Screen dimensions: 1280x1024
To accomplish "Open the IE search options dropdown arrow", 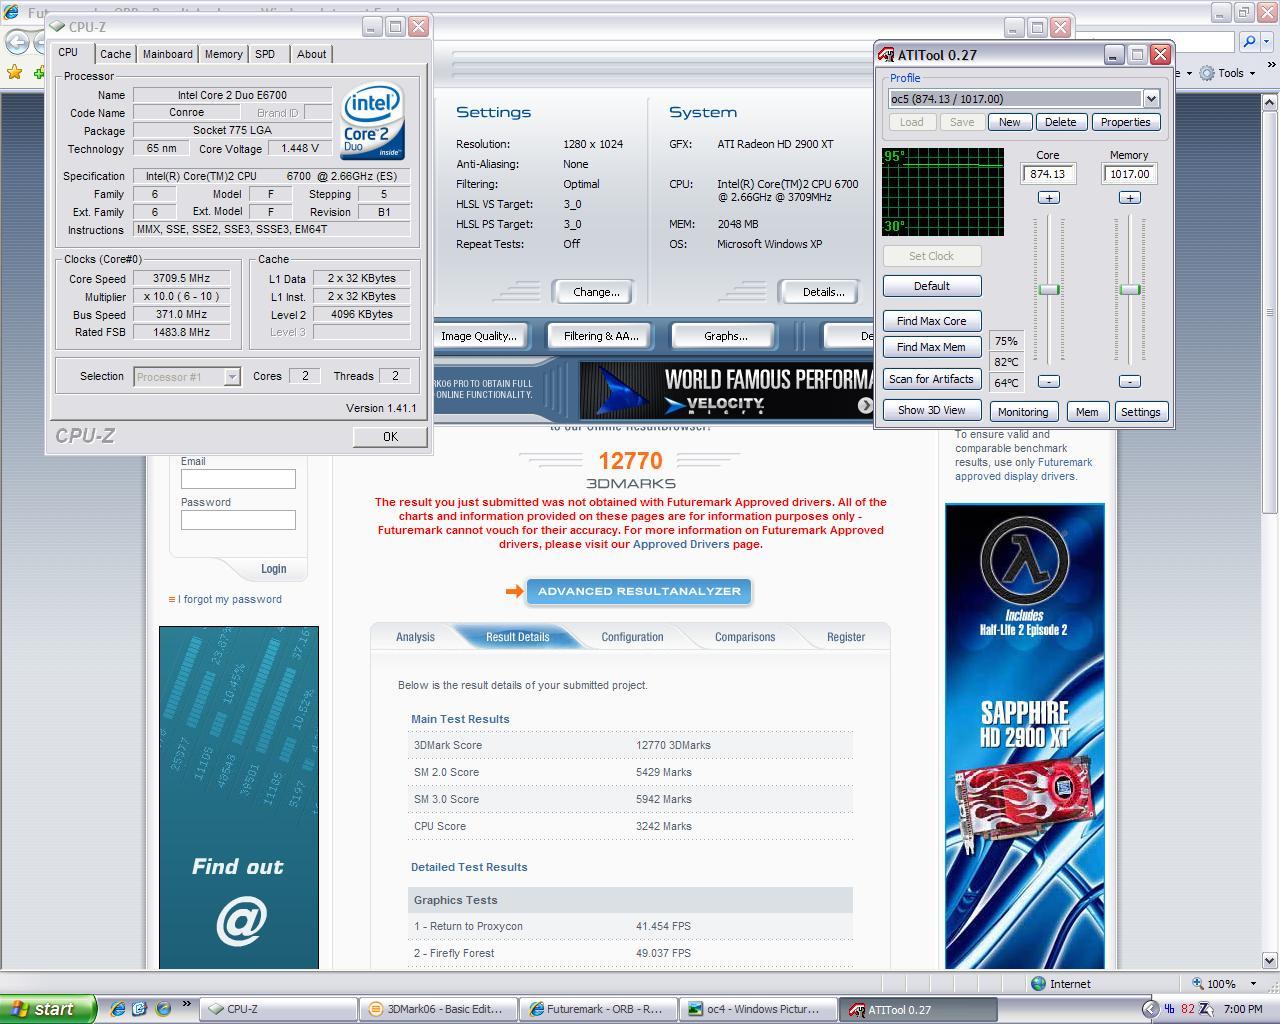I will click(x=1267, y=42).
